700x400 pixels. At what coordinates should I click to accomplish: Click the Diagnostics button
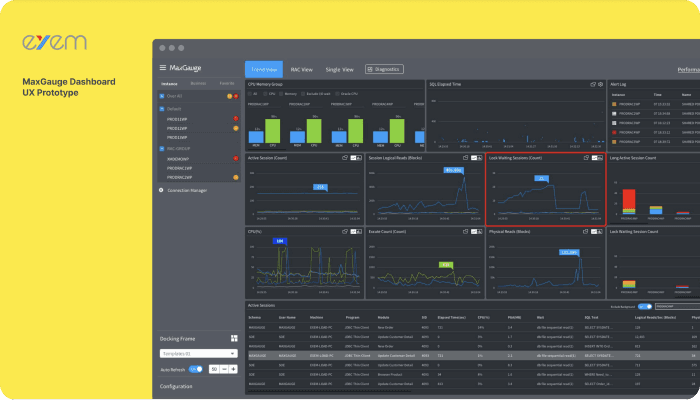click(x=383, y=69)
